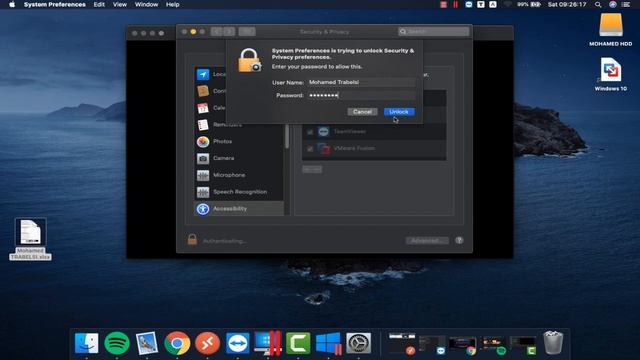Go forward with the toolbar forward arrow
640x360 pixels.
[x=229, y=31]
